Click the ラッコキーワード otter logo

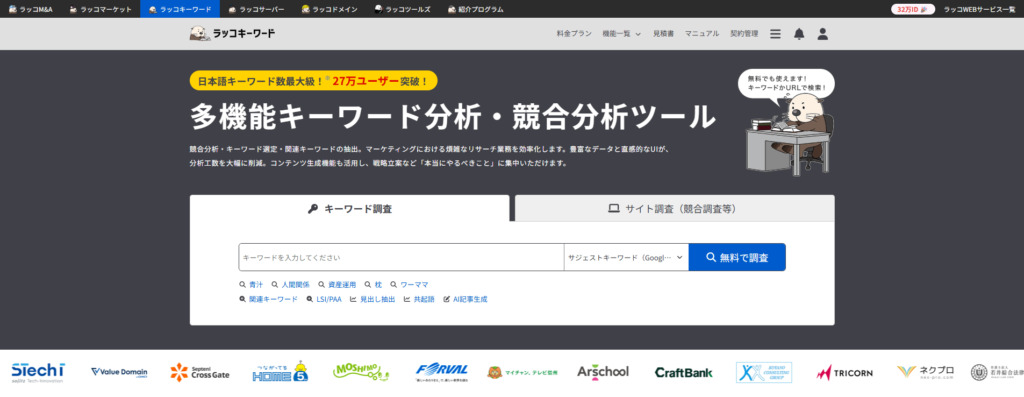tap(232, 33)
